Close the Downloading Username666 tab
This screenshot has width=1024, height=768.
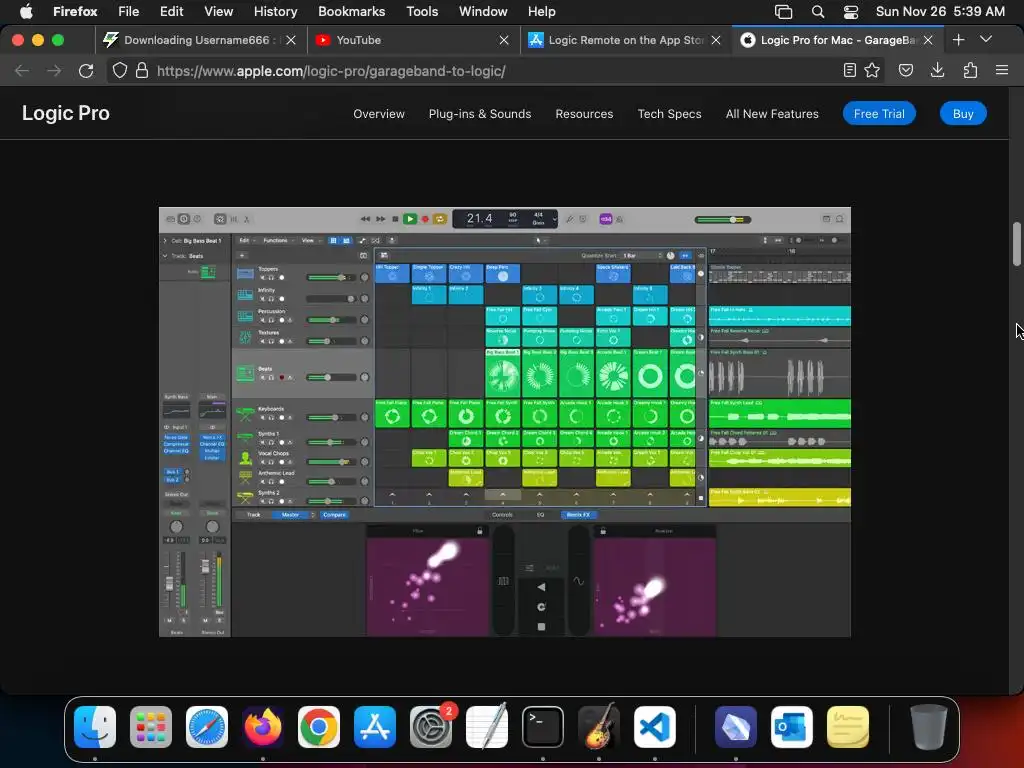291,40
